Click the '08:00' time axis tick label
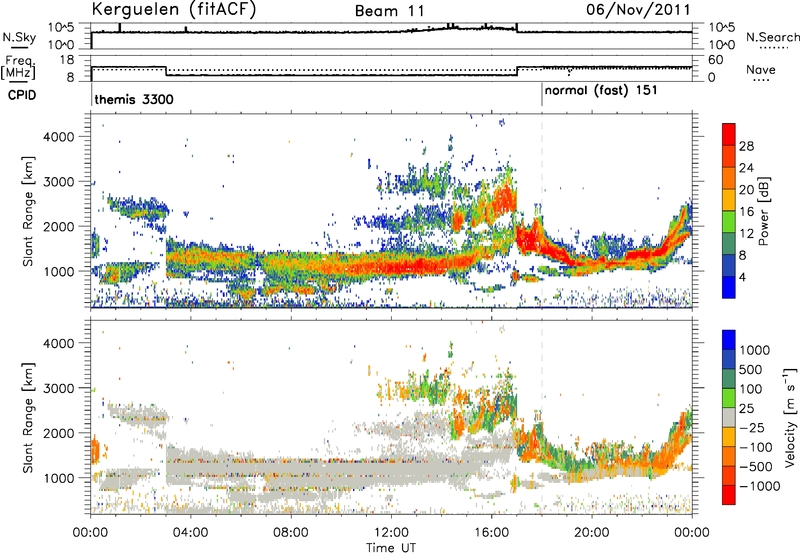800x554 pixels. (290, 533)
